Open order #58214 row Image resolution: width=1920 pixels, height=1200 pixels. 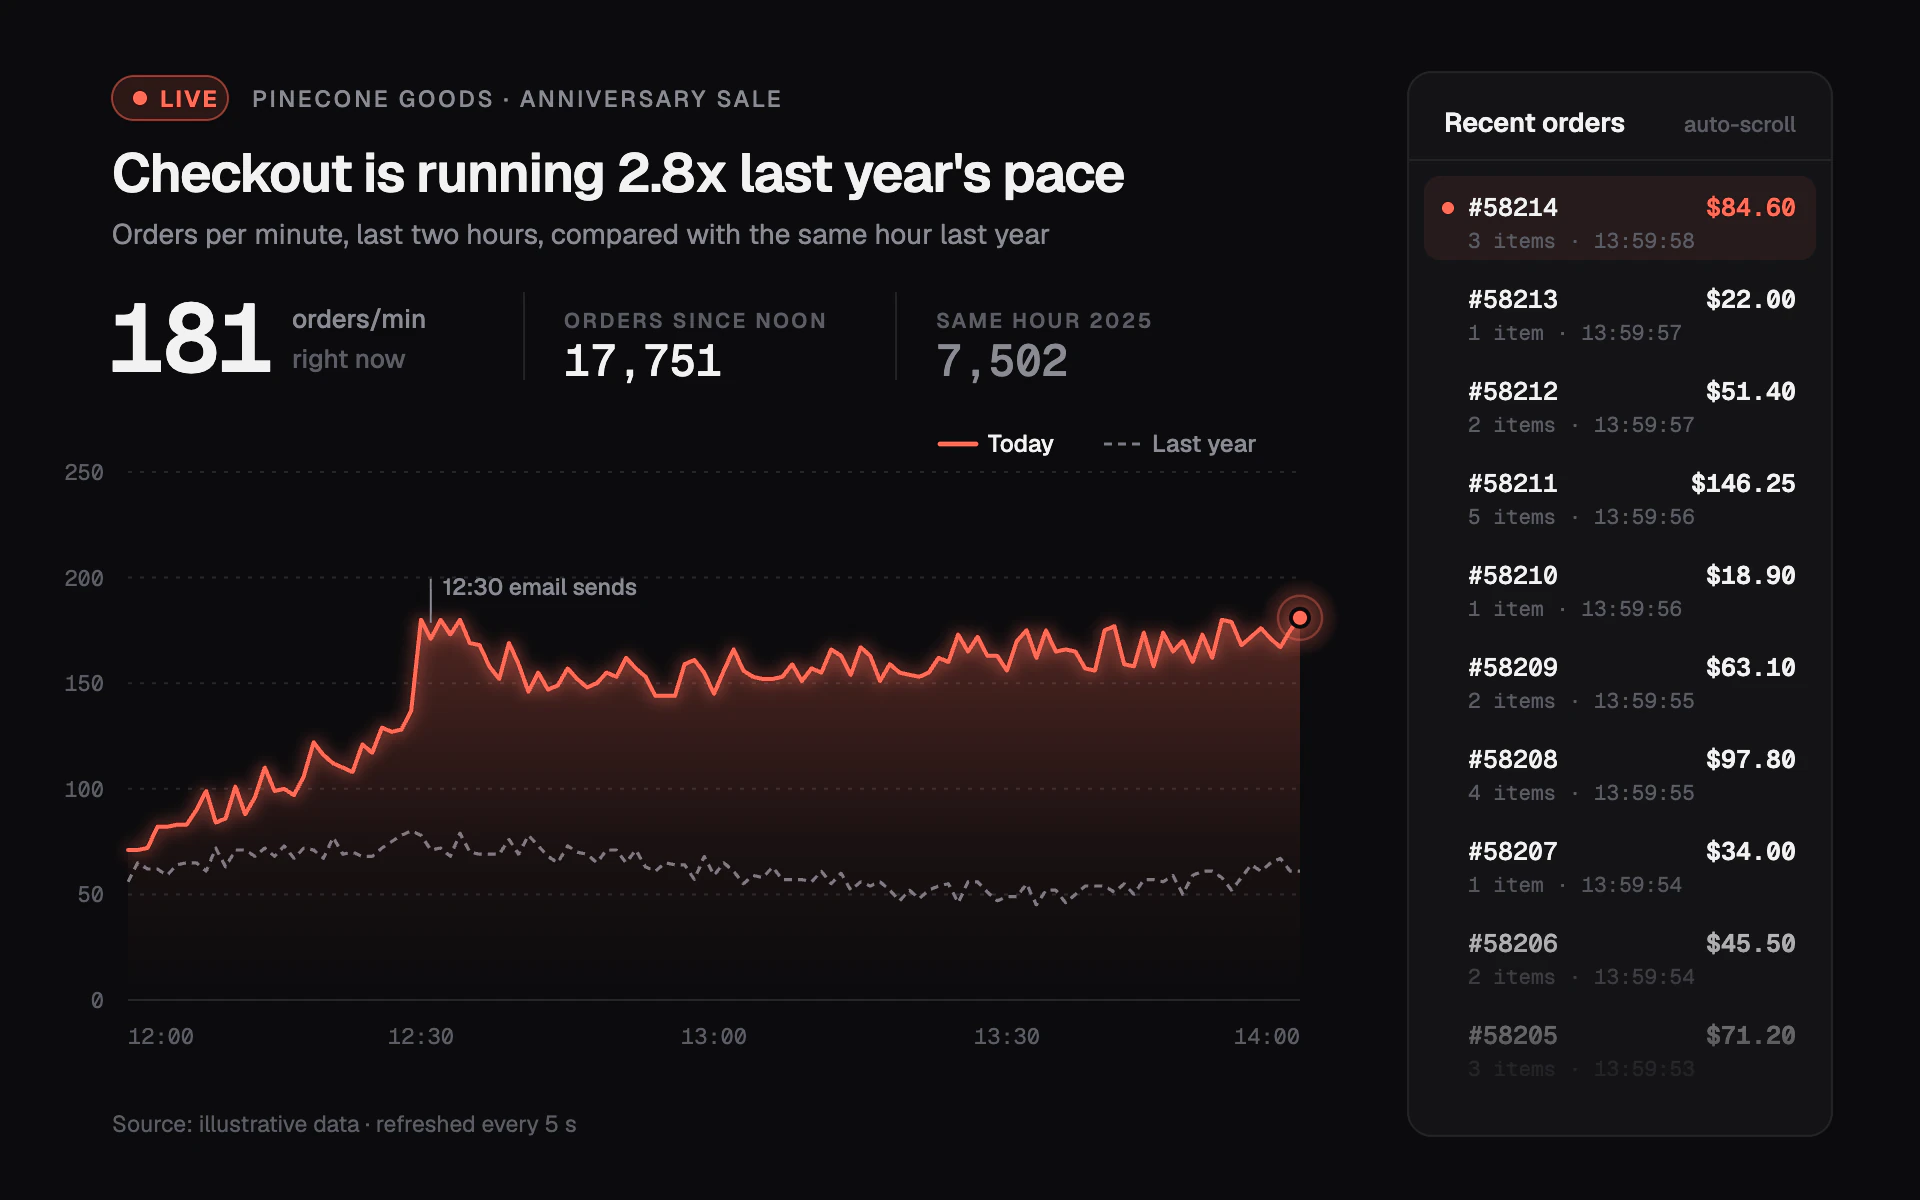point(1619,218)
